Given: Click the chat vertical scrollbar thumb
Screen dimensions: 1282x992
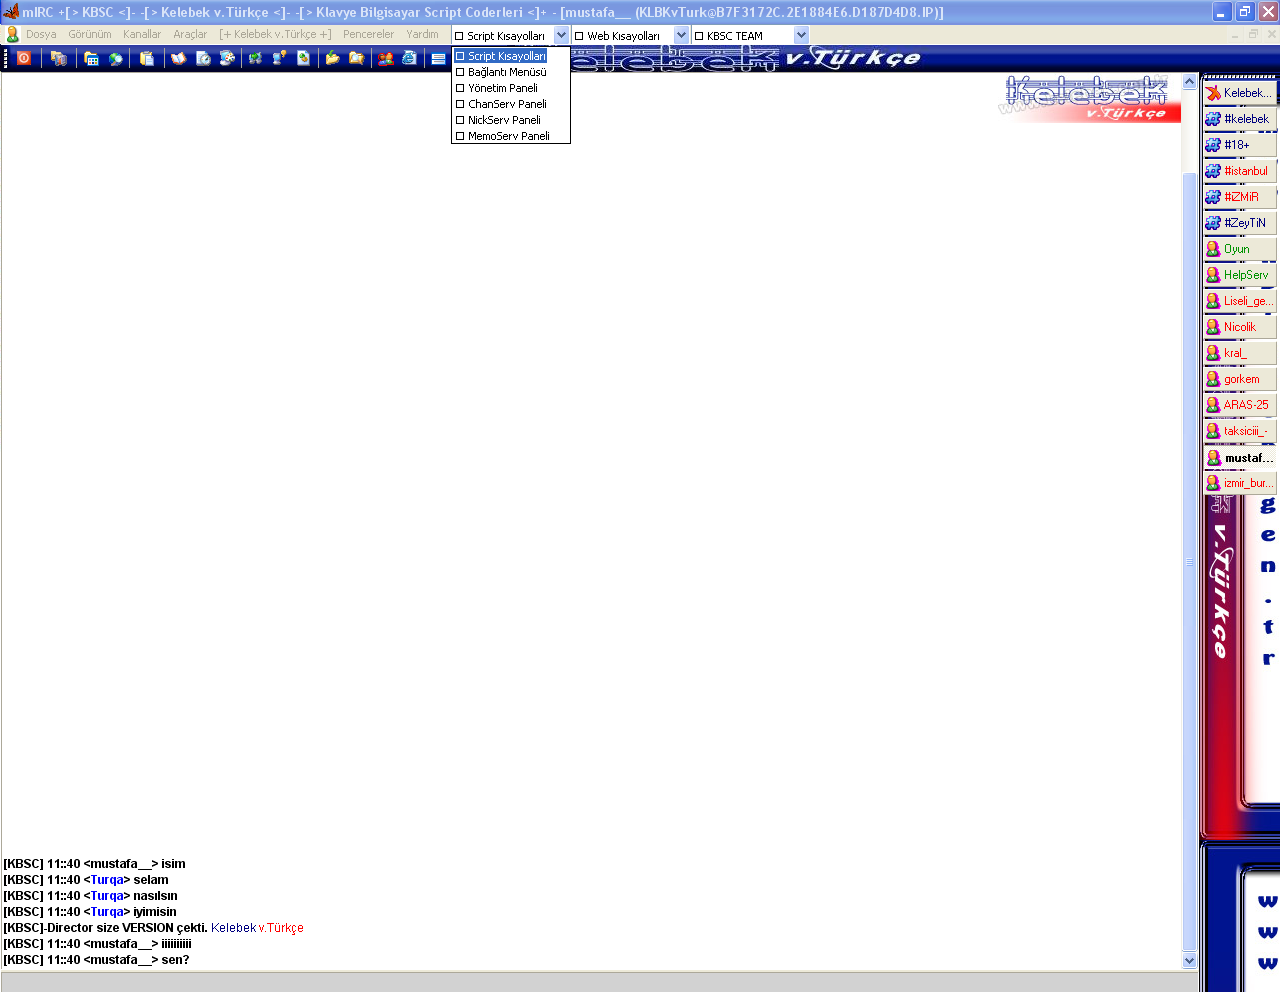Looking at the screenshot, I should 1189,560.
